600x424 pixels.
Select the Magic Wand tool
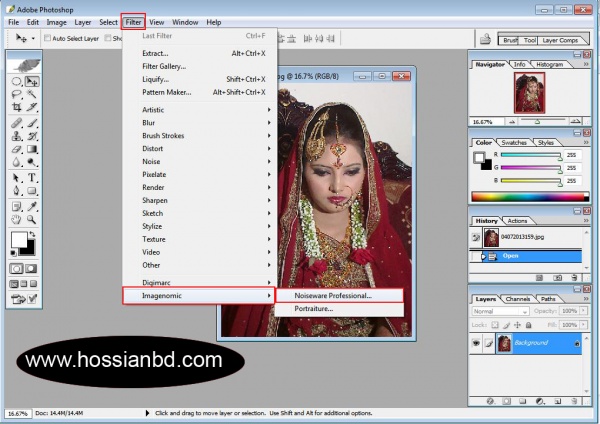click(x=32, y=94)
